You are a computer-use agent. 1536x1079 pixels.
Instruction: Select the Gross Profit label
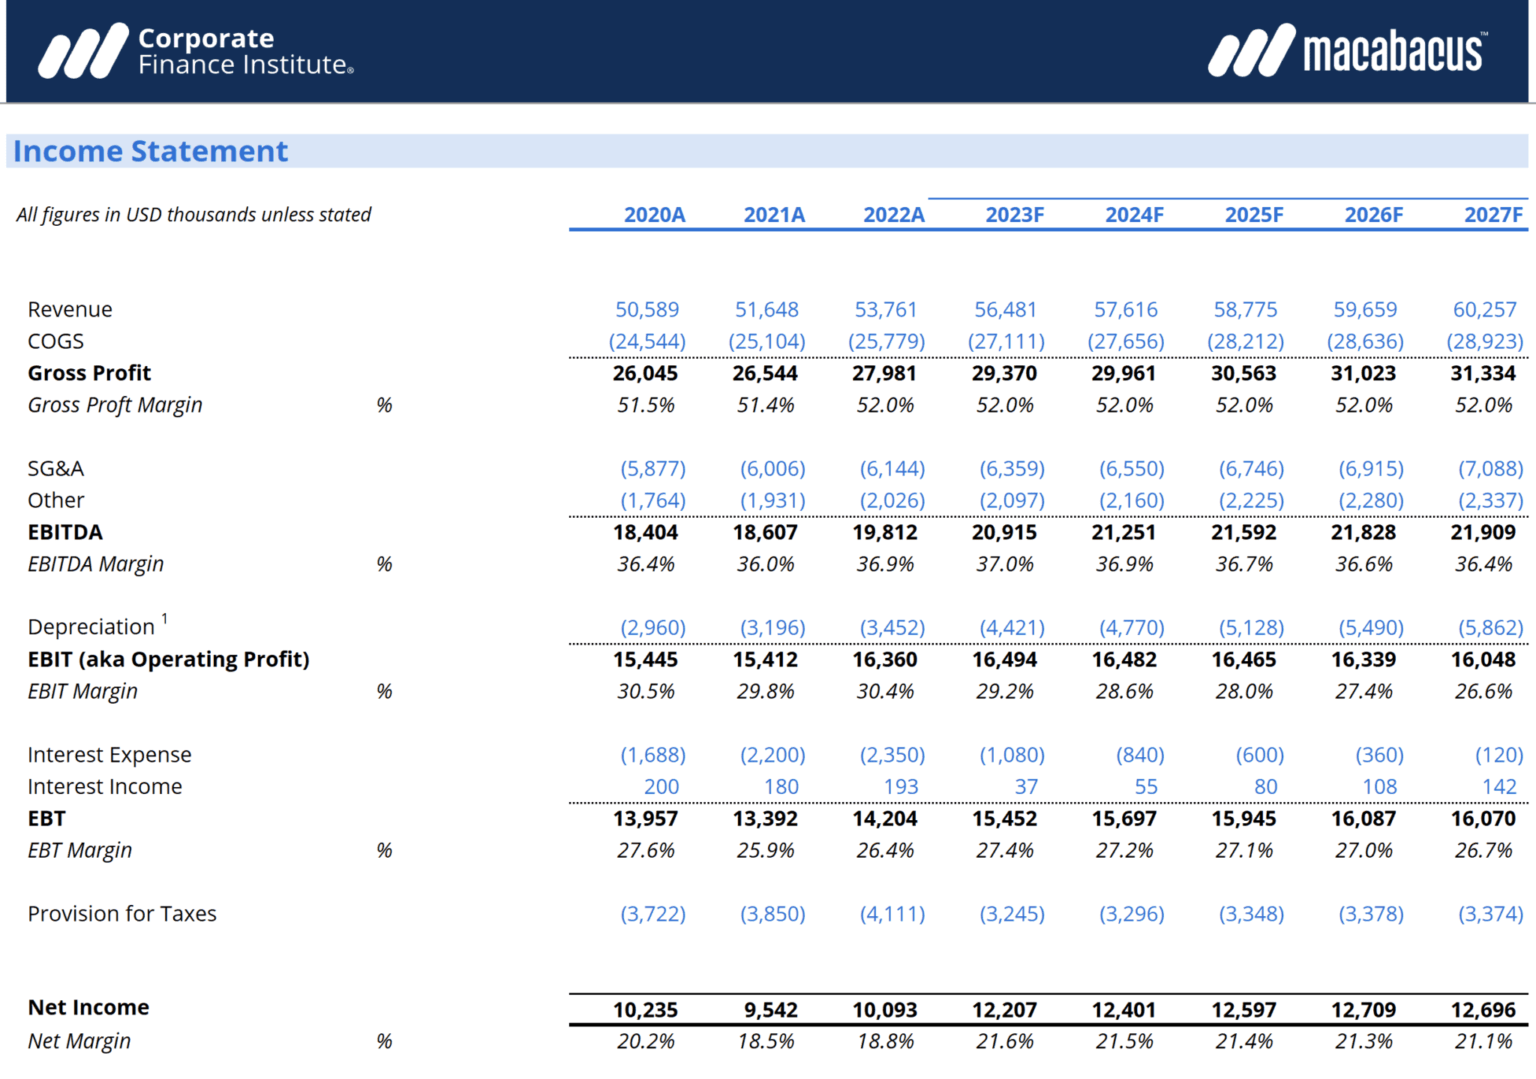89,373
